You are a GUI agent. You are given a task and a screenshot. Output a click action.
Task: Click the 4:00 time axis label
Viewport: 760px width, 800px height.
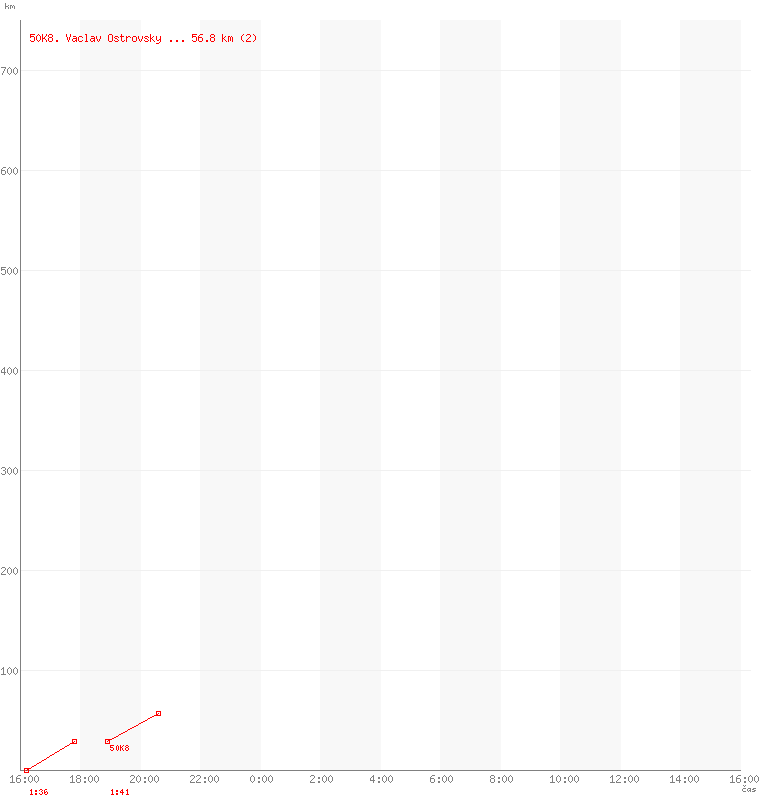[x=381, y=779]
